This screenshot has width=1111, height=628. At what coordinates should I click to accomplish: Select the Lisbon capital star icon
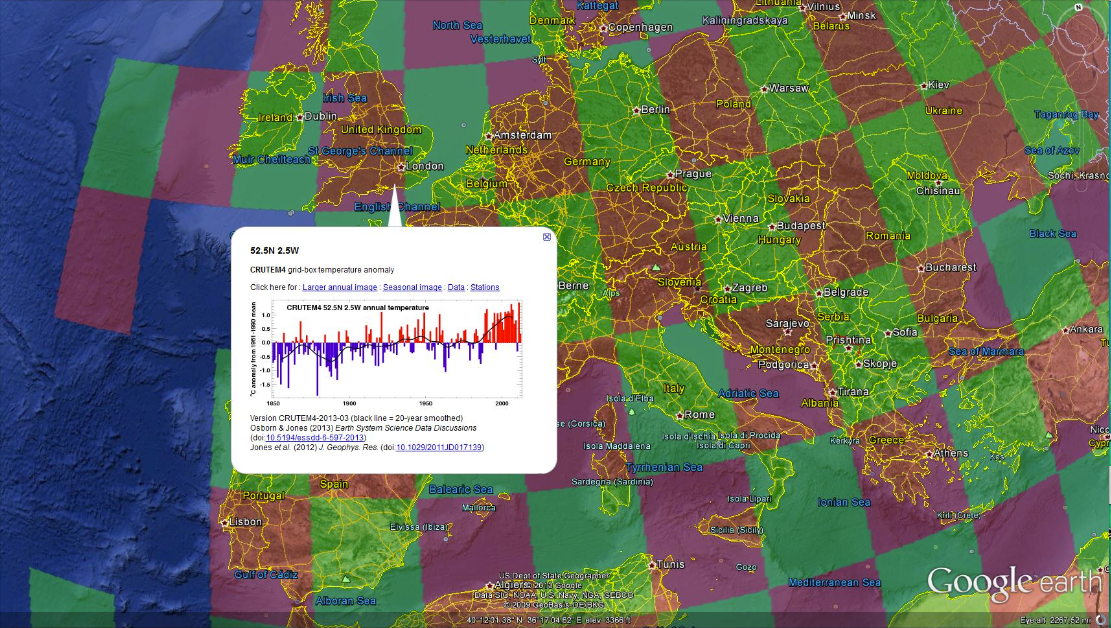pos(225,522)
